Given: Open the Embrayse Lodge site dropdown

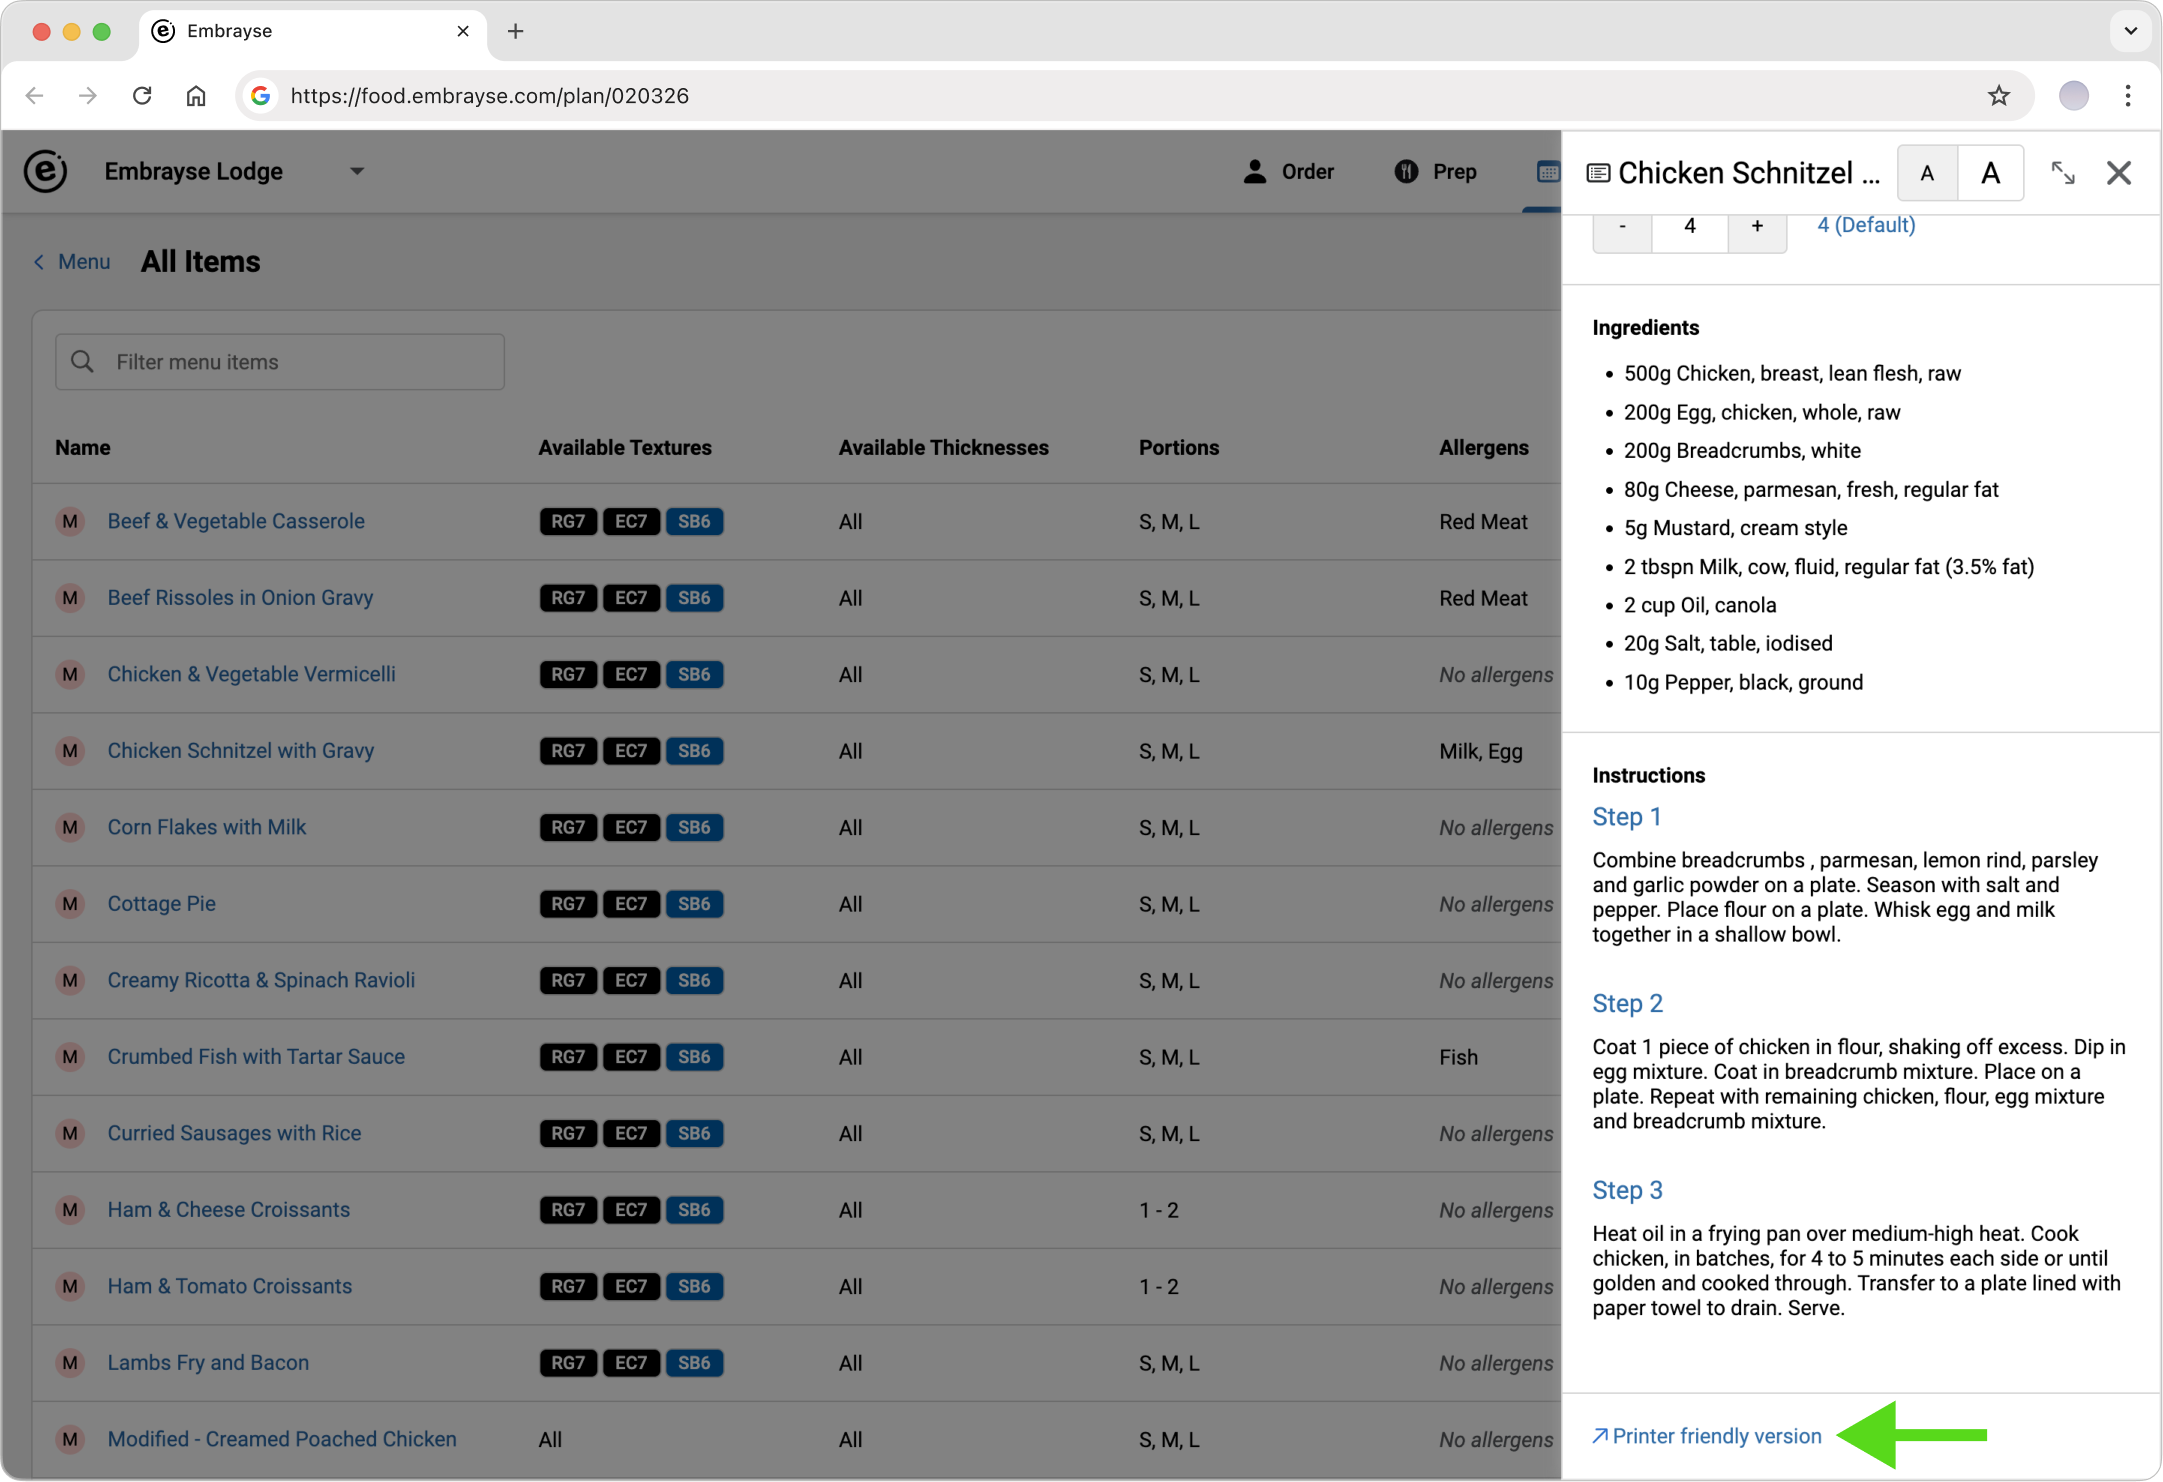Looking at the screenshot, I should (356, 171).
